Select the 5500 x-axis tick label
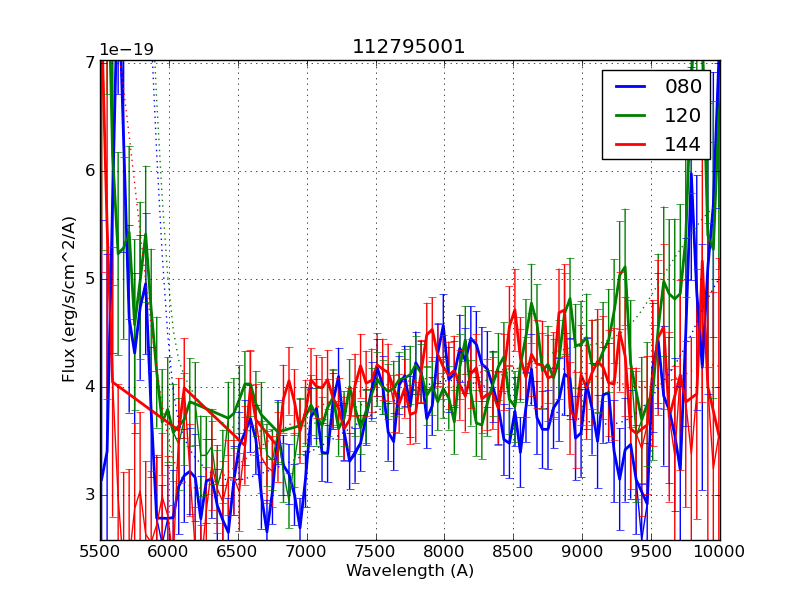This screenshot has height=600, width=800. 100,551
